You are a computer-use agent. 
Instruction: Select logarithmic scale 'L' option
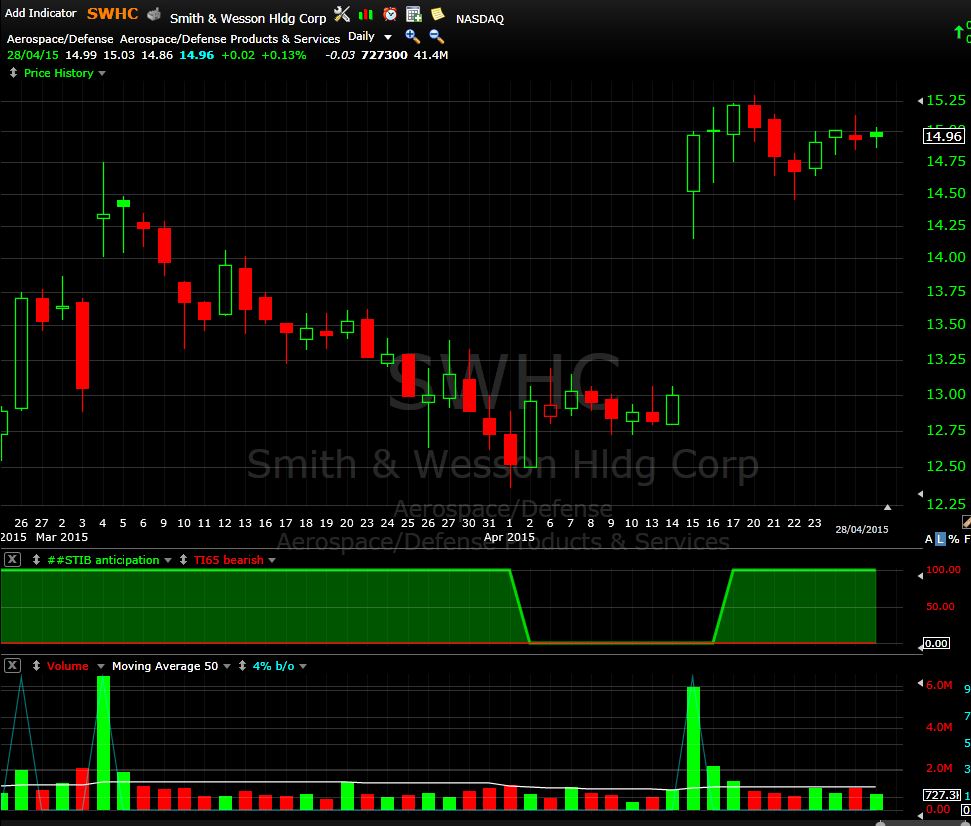tap(940, 539)
